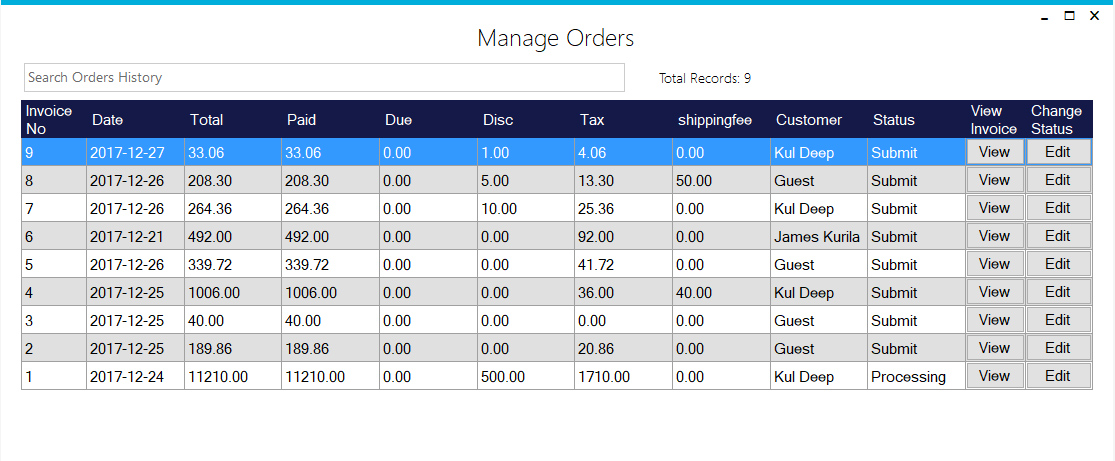This screenshot has height=461, width=1115.
Task: Sort by Customer column header
Action: pos(809,120)
